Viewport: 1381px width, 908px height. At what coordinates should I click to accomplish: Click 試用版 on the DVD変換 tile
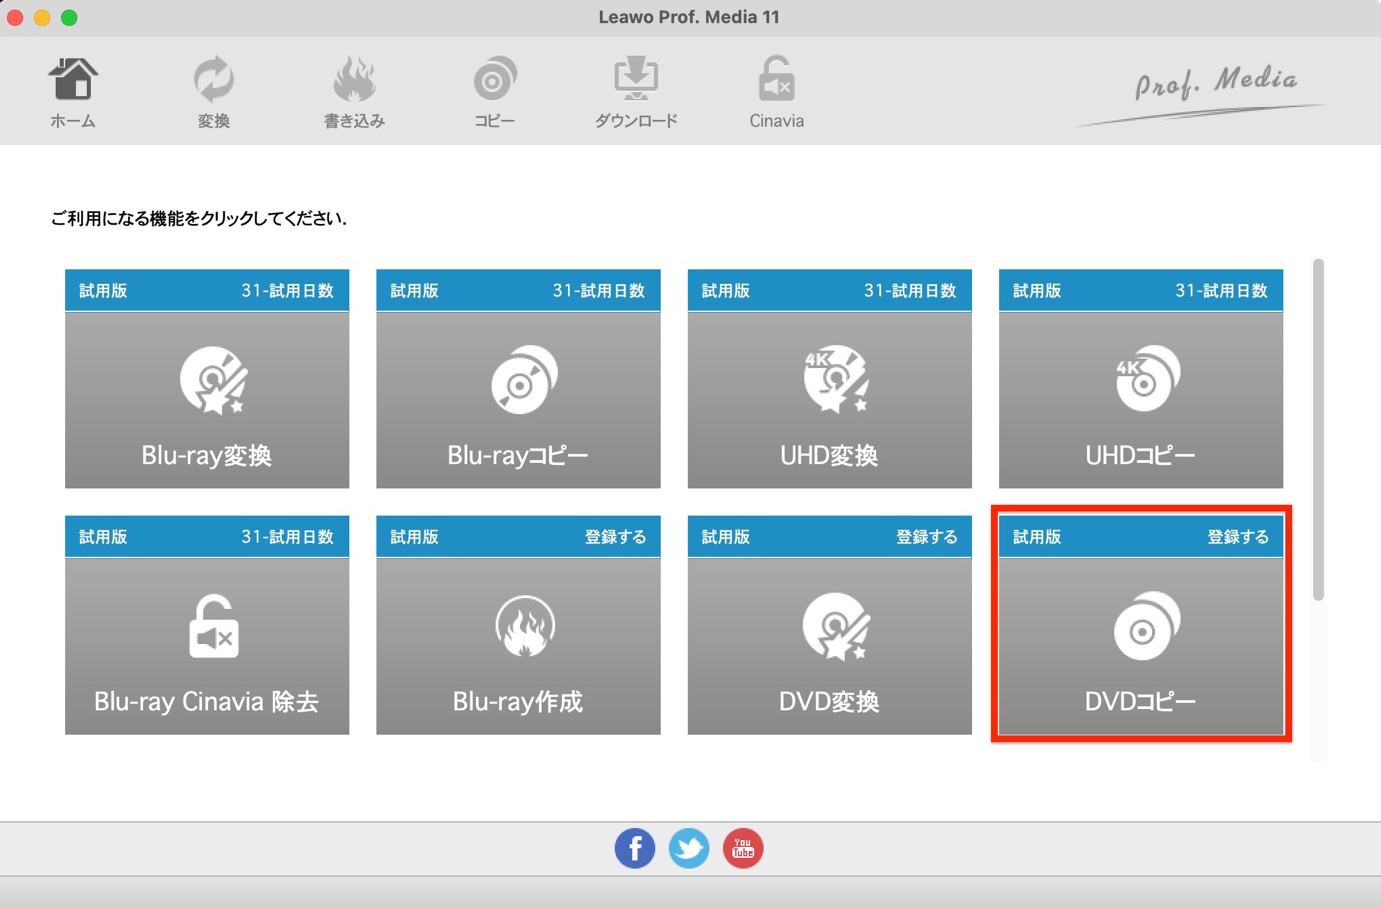726,537
